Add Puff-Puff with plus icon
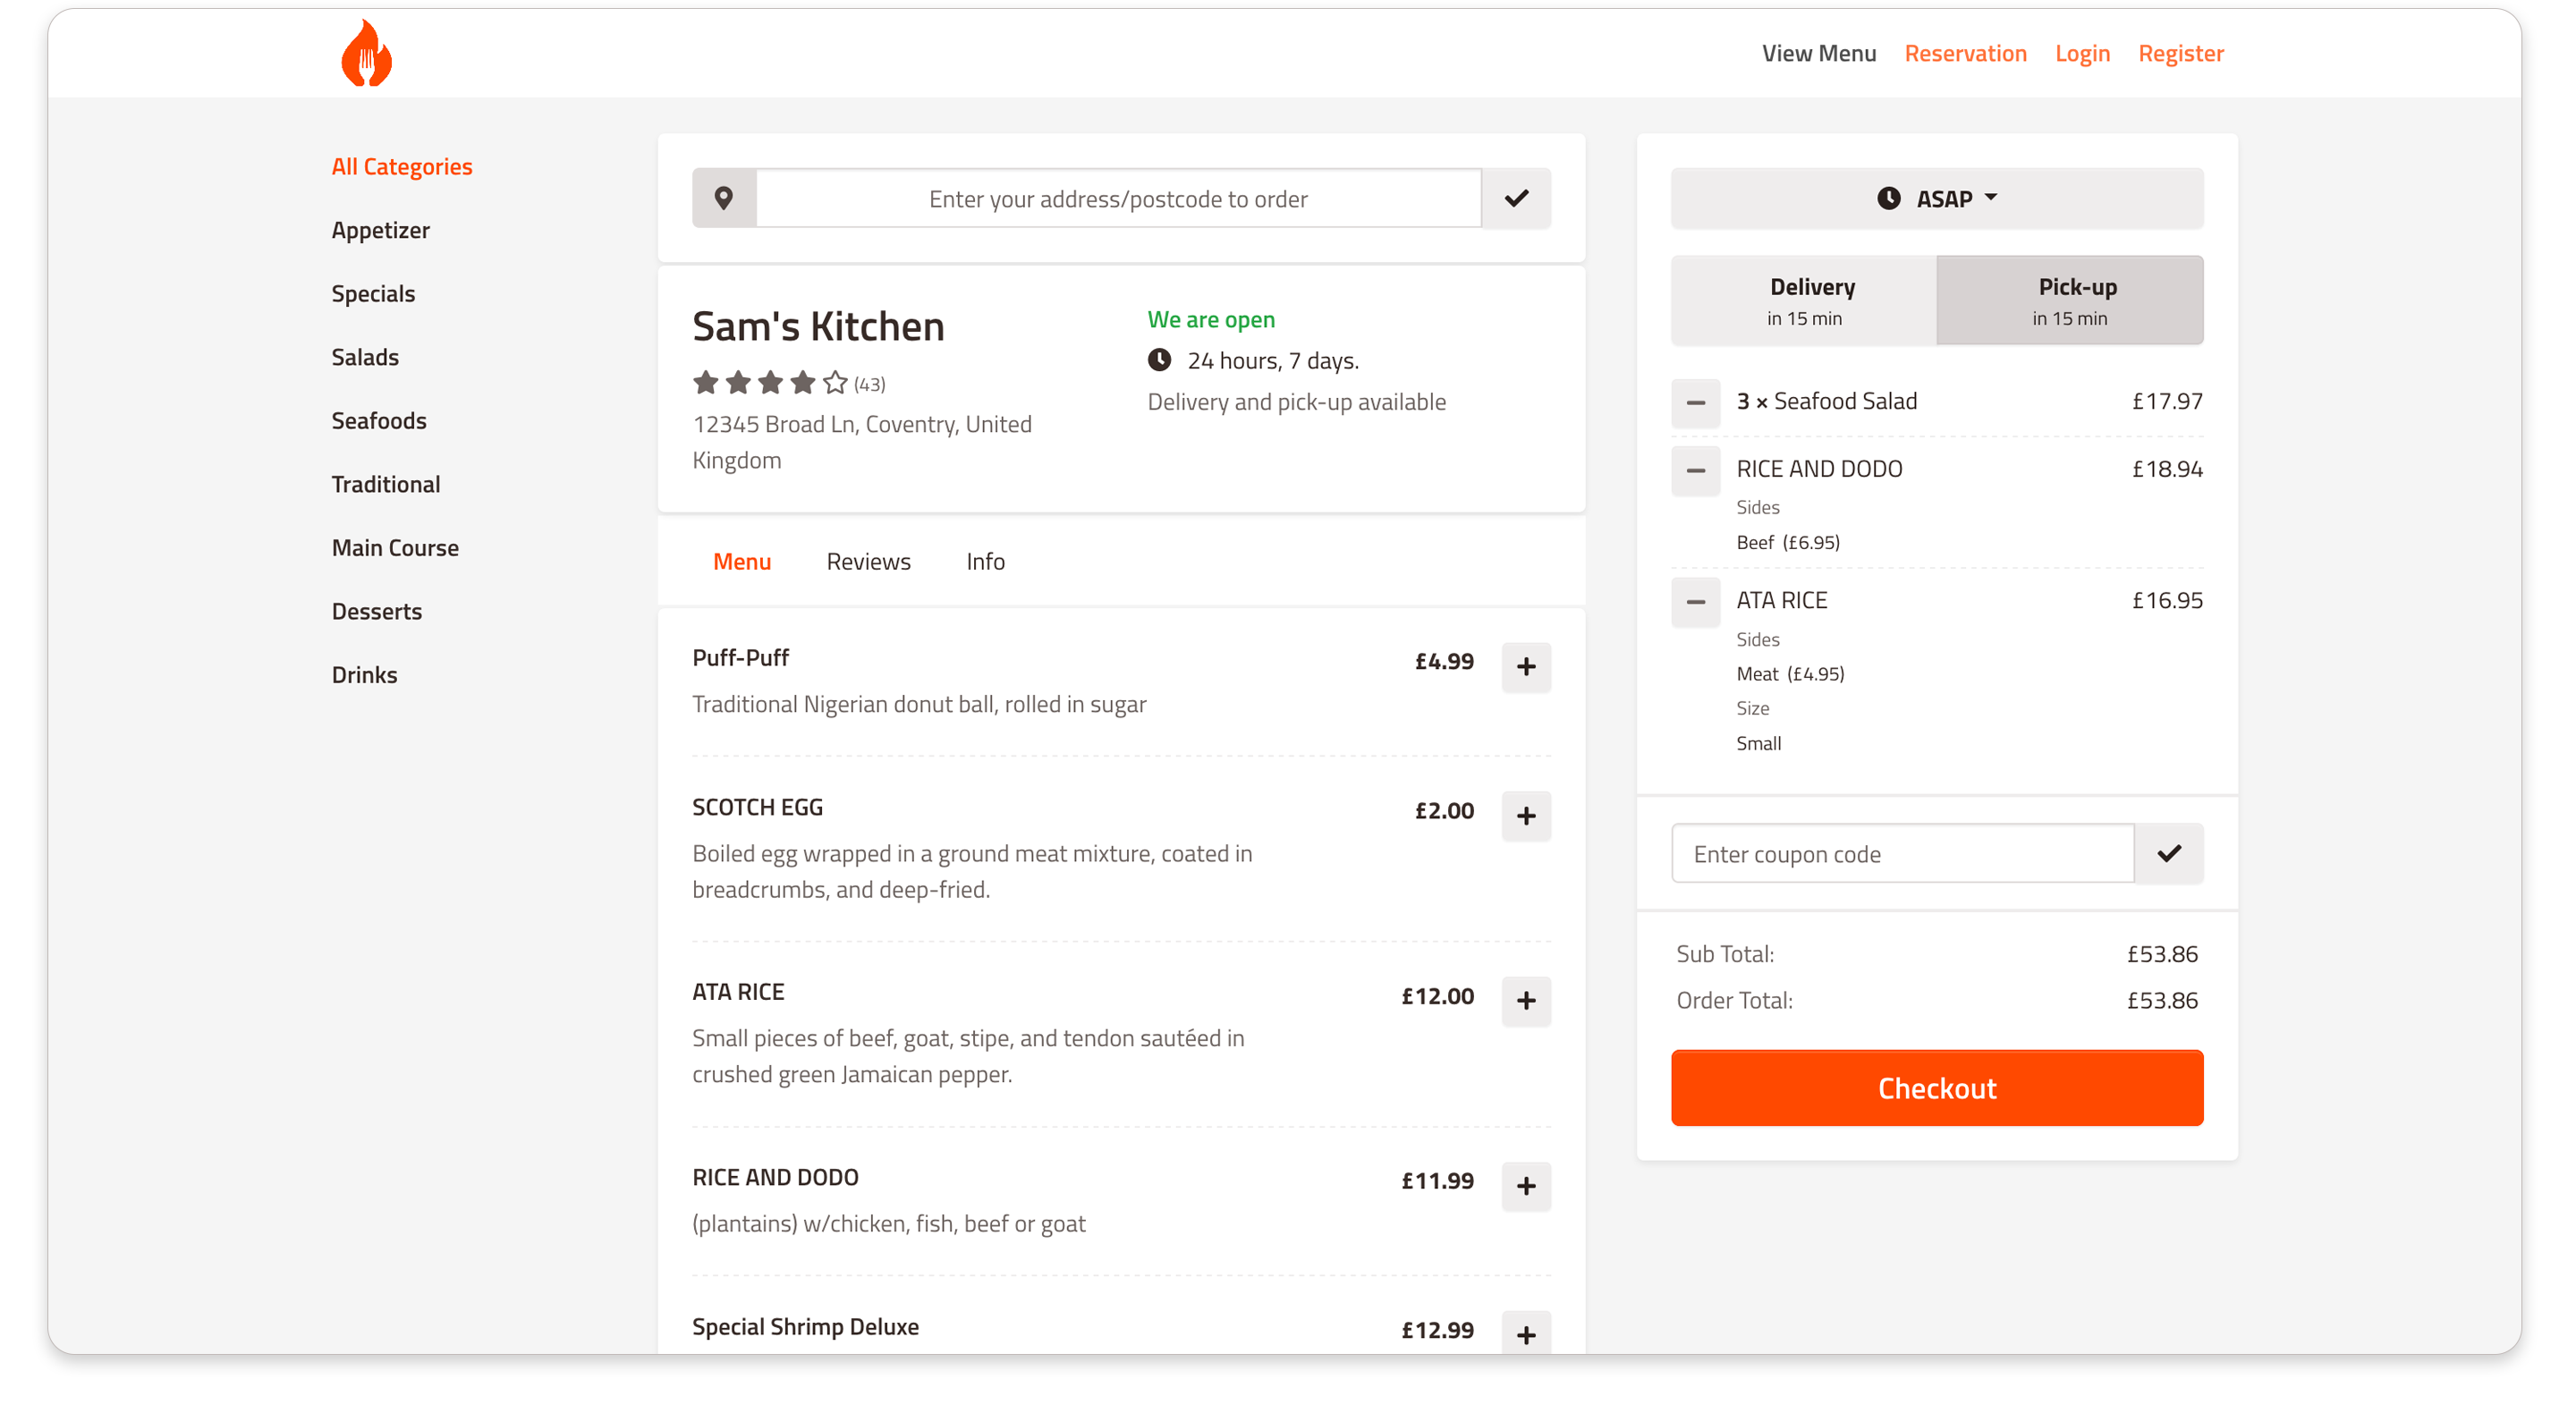 point(1525,667)
